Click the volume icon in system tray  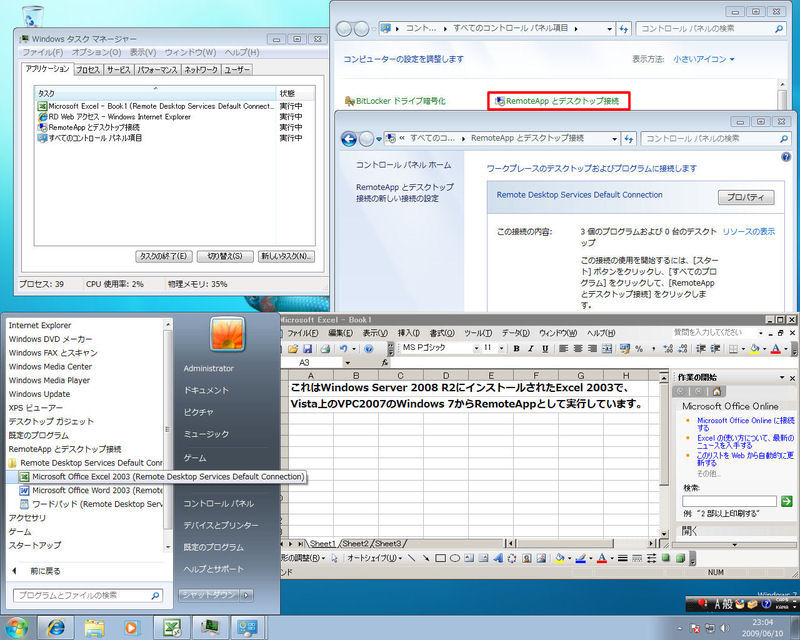(x=724, y=628)
